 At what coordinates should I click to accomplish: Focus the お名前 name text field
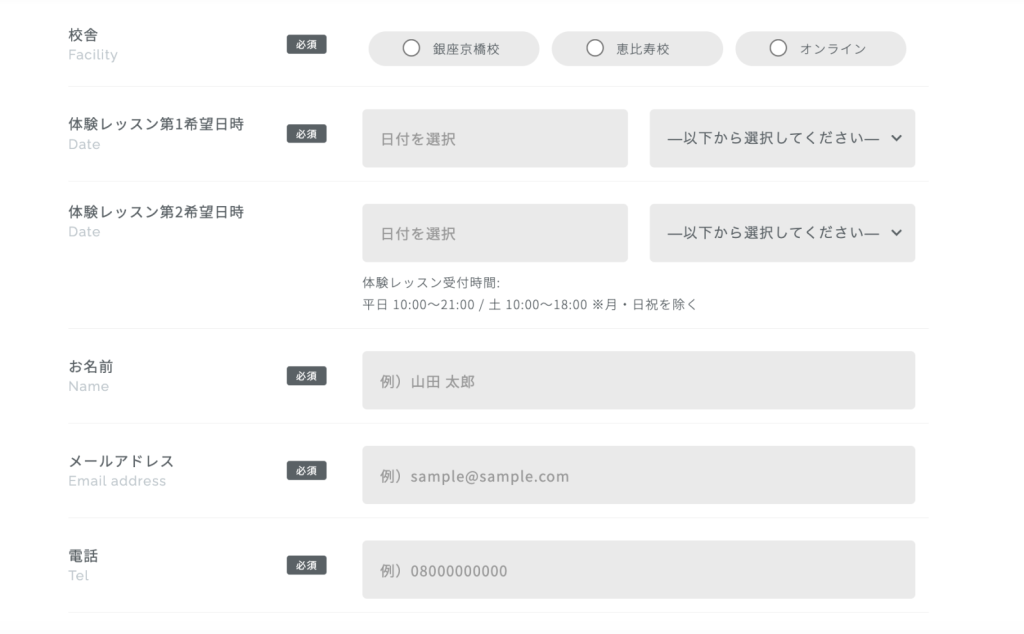pos(638,380)
